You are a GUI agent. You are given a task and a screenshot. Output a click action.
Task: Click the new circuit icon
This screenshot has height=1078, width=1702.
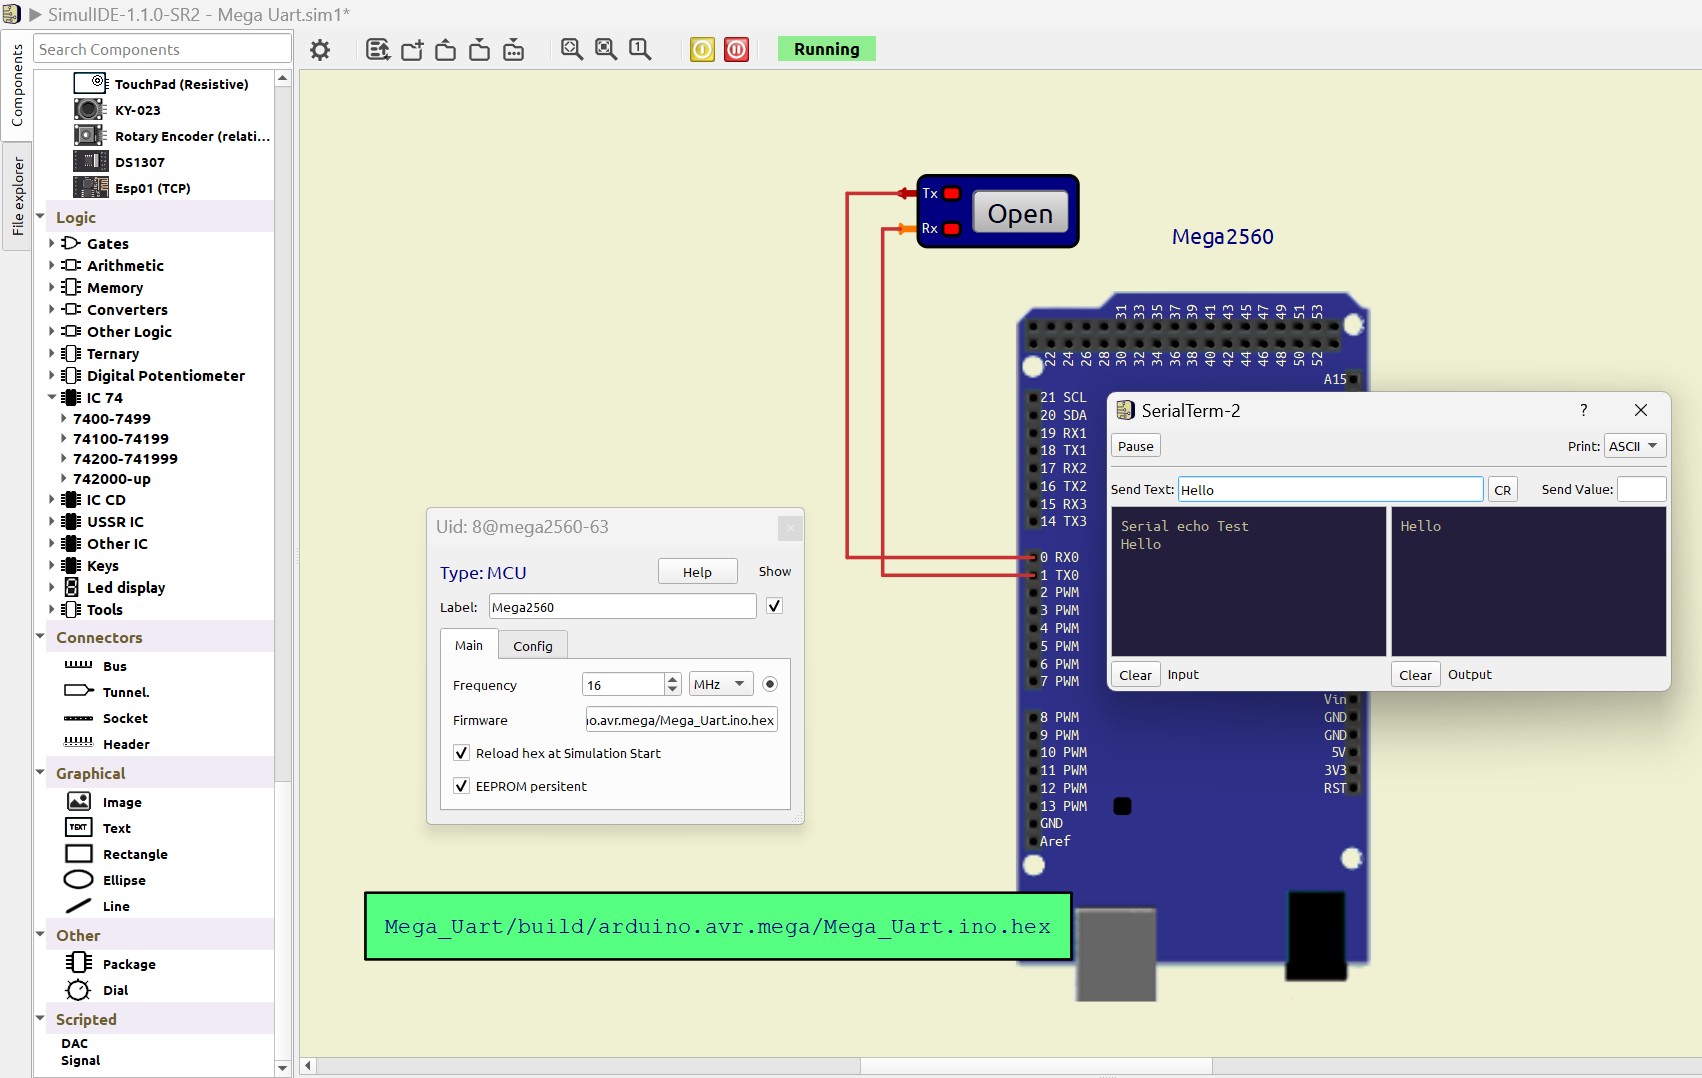click(412, 50)
